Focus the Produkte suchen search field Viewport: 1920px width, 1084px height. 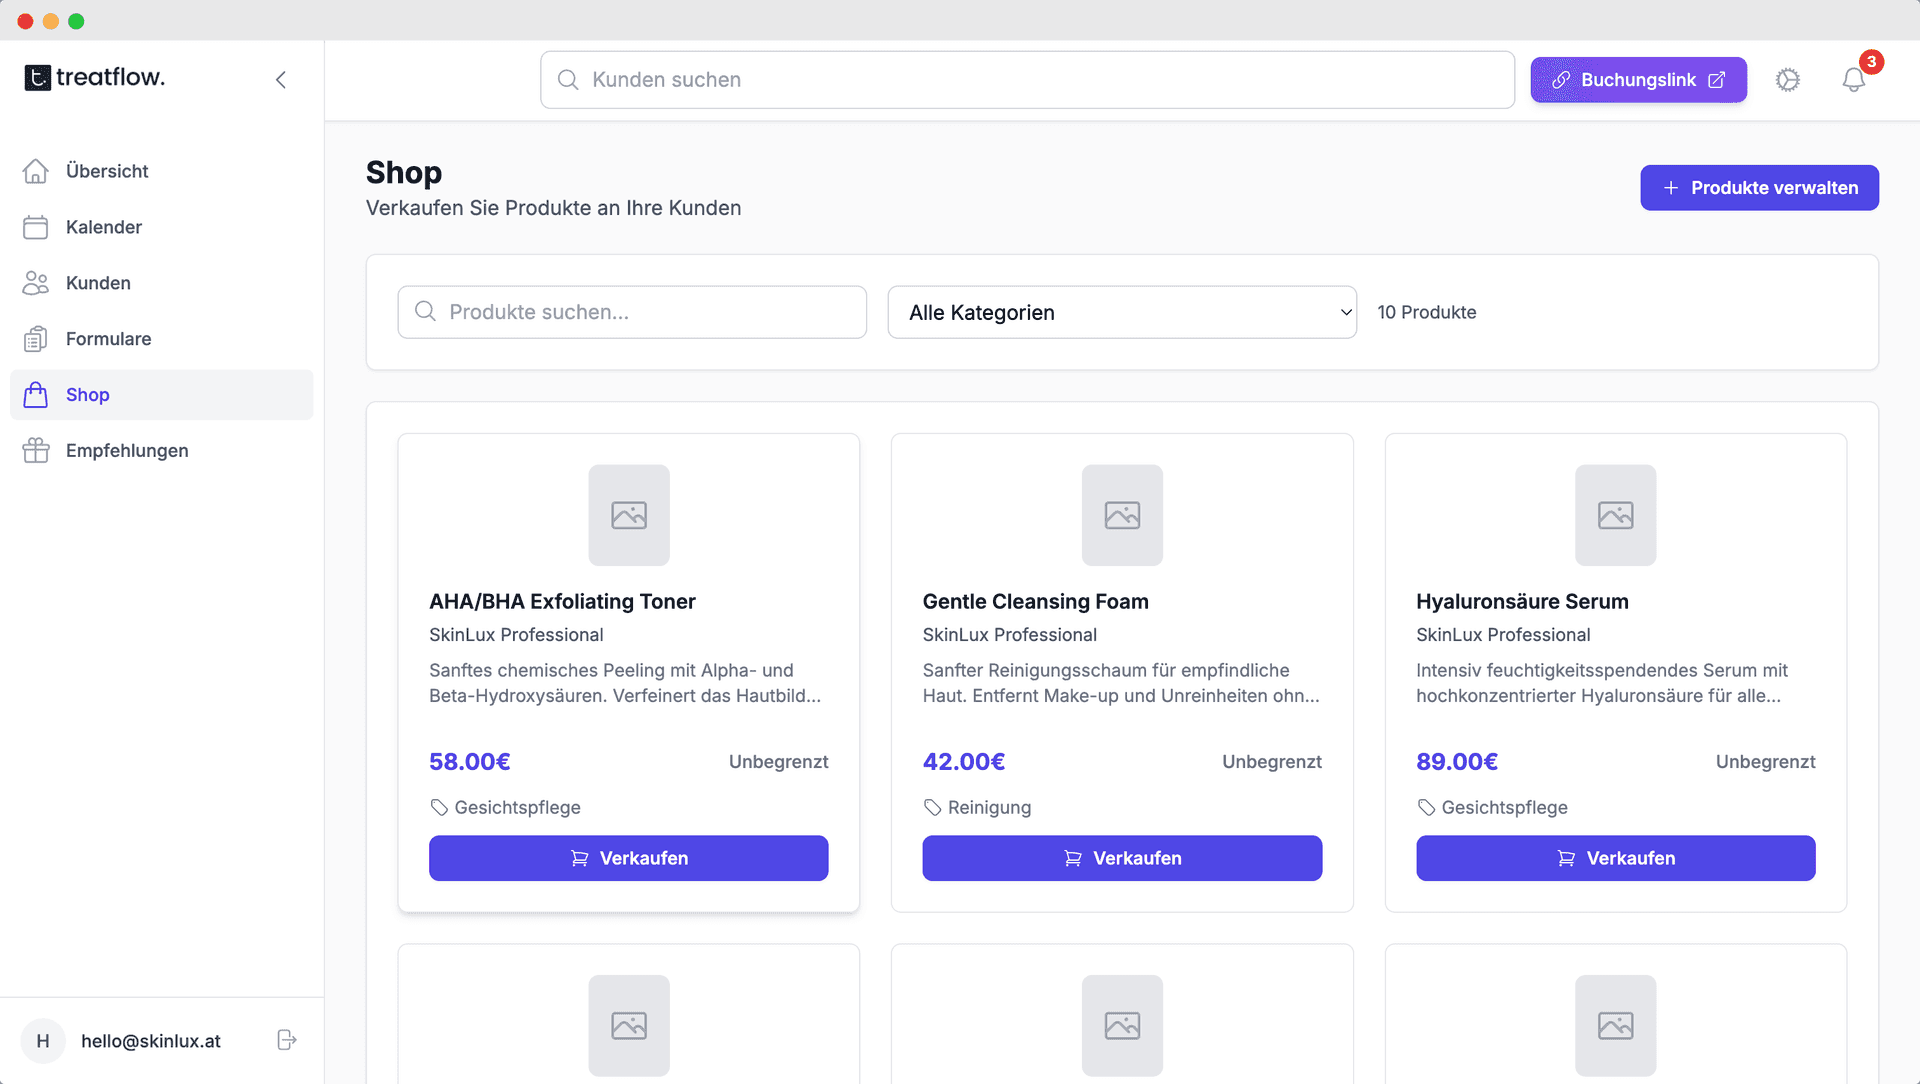632,312
